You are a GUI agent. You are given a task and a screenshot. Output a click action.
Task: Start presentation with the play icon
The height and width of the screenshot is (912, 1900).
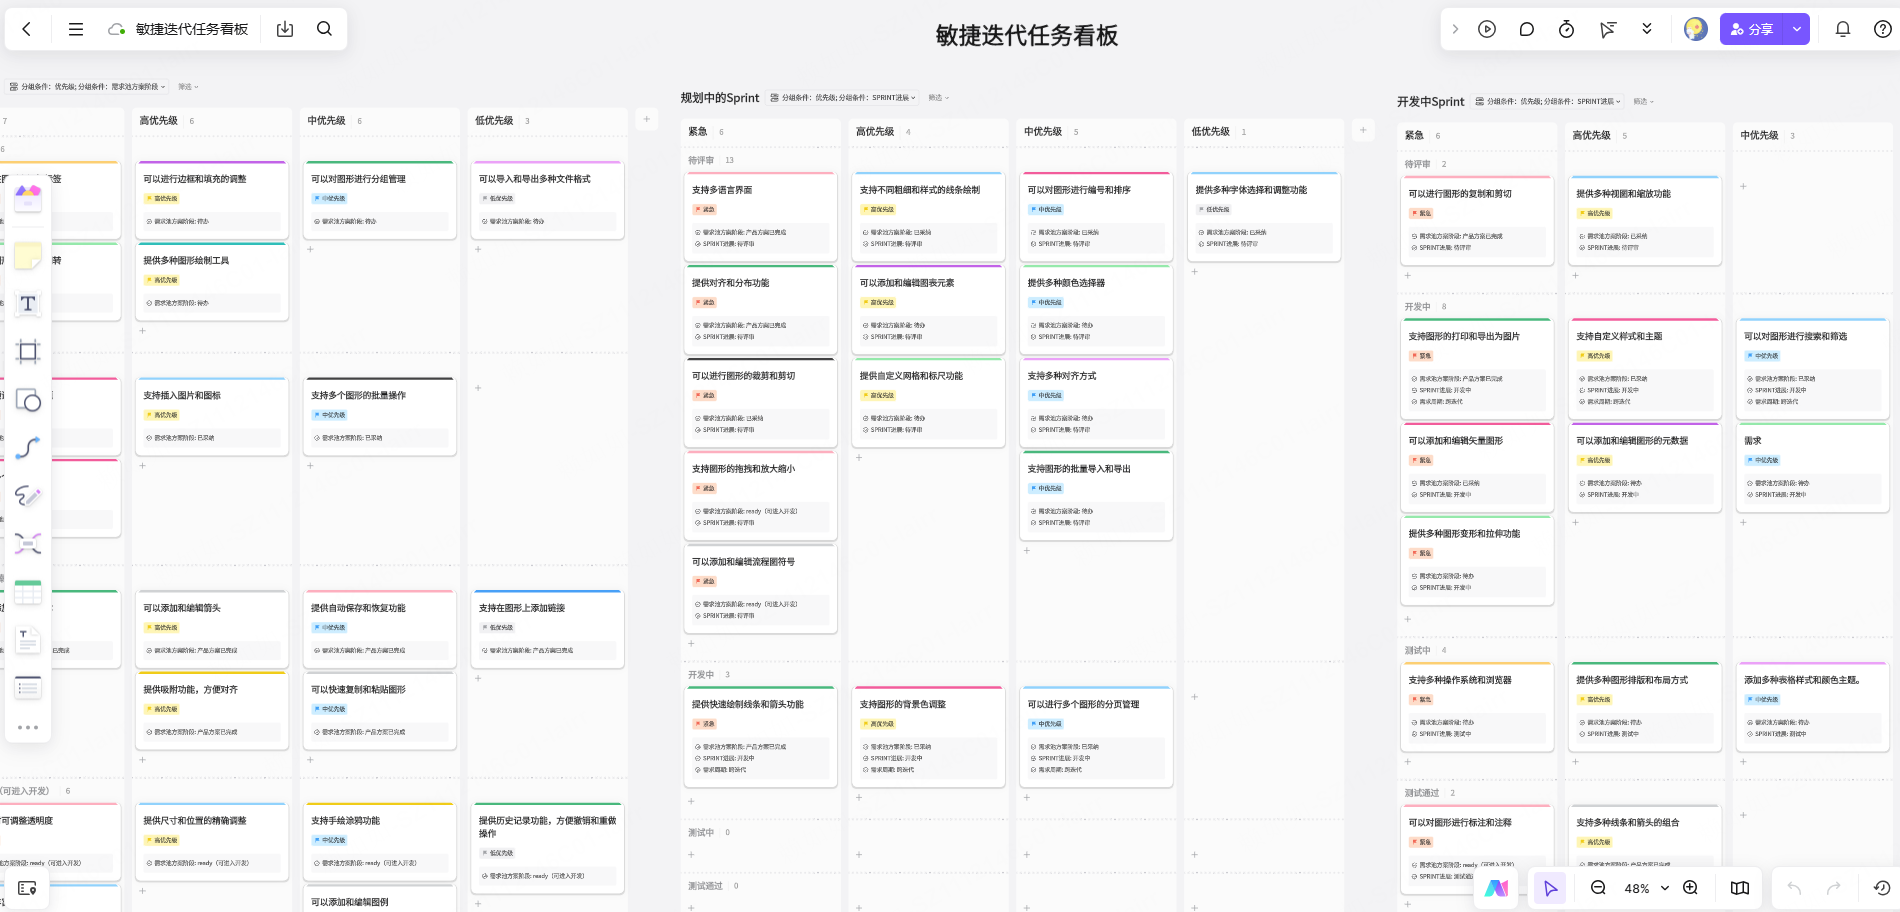click(x=1487, y=29)
